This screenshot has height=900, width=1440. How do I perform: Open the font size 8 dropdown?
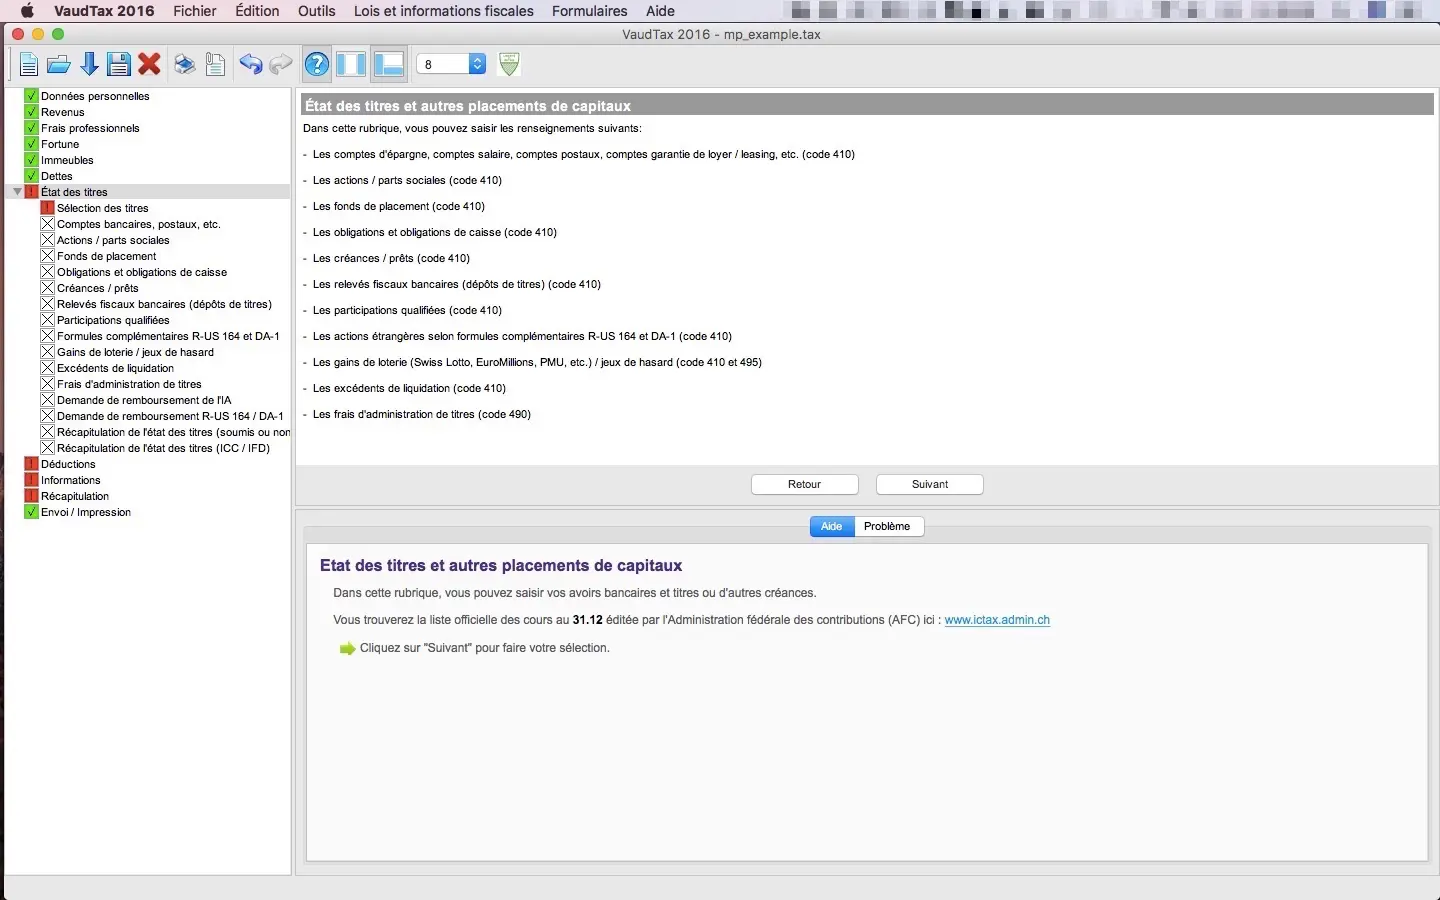[451, 64]
